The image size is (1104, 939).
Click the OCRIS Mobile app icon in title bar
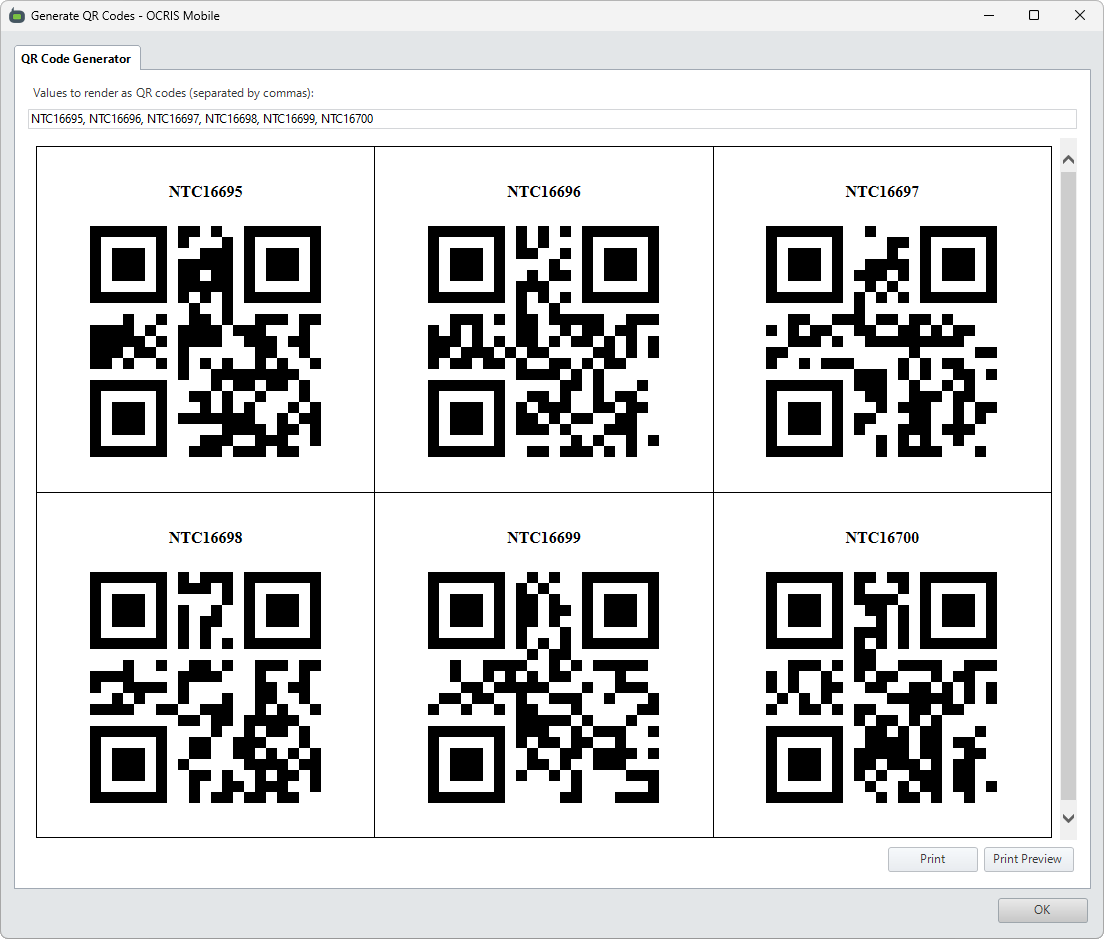(x=17, y=15)
